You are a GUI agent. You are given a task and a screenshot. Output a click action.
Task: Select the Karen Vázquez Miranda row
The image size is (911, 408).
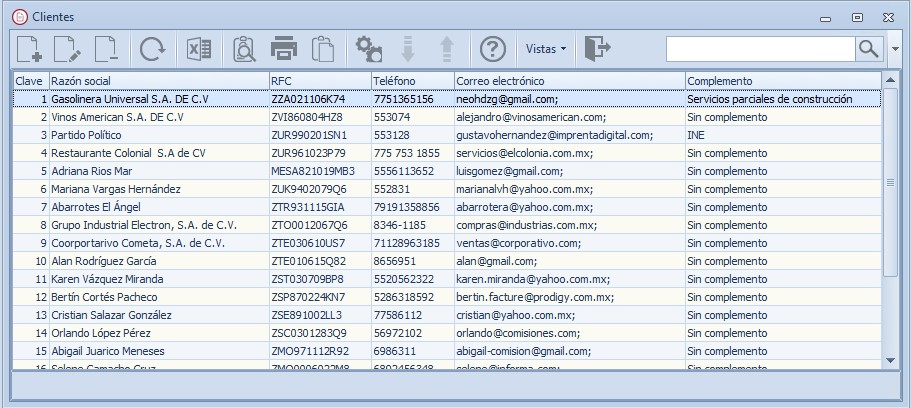[447, 279]
